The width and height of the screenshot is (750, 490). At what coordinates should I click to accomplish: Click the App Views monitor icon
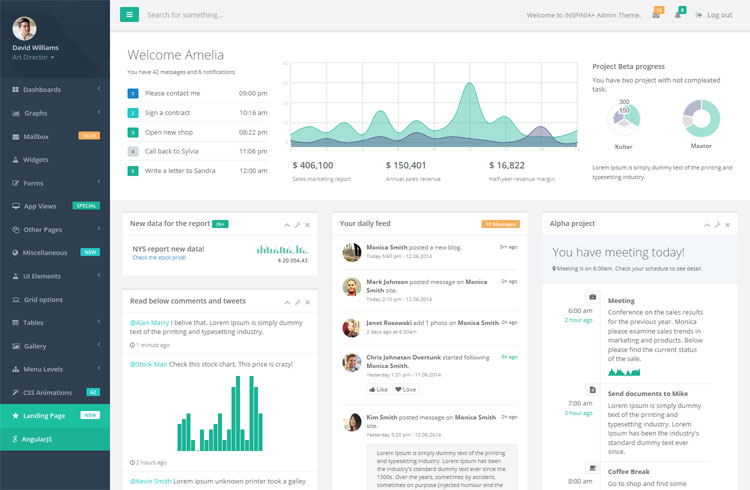(x=16, y=206)
